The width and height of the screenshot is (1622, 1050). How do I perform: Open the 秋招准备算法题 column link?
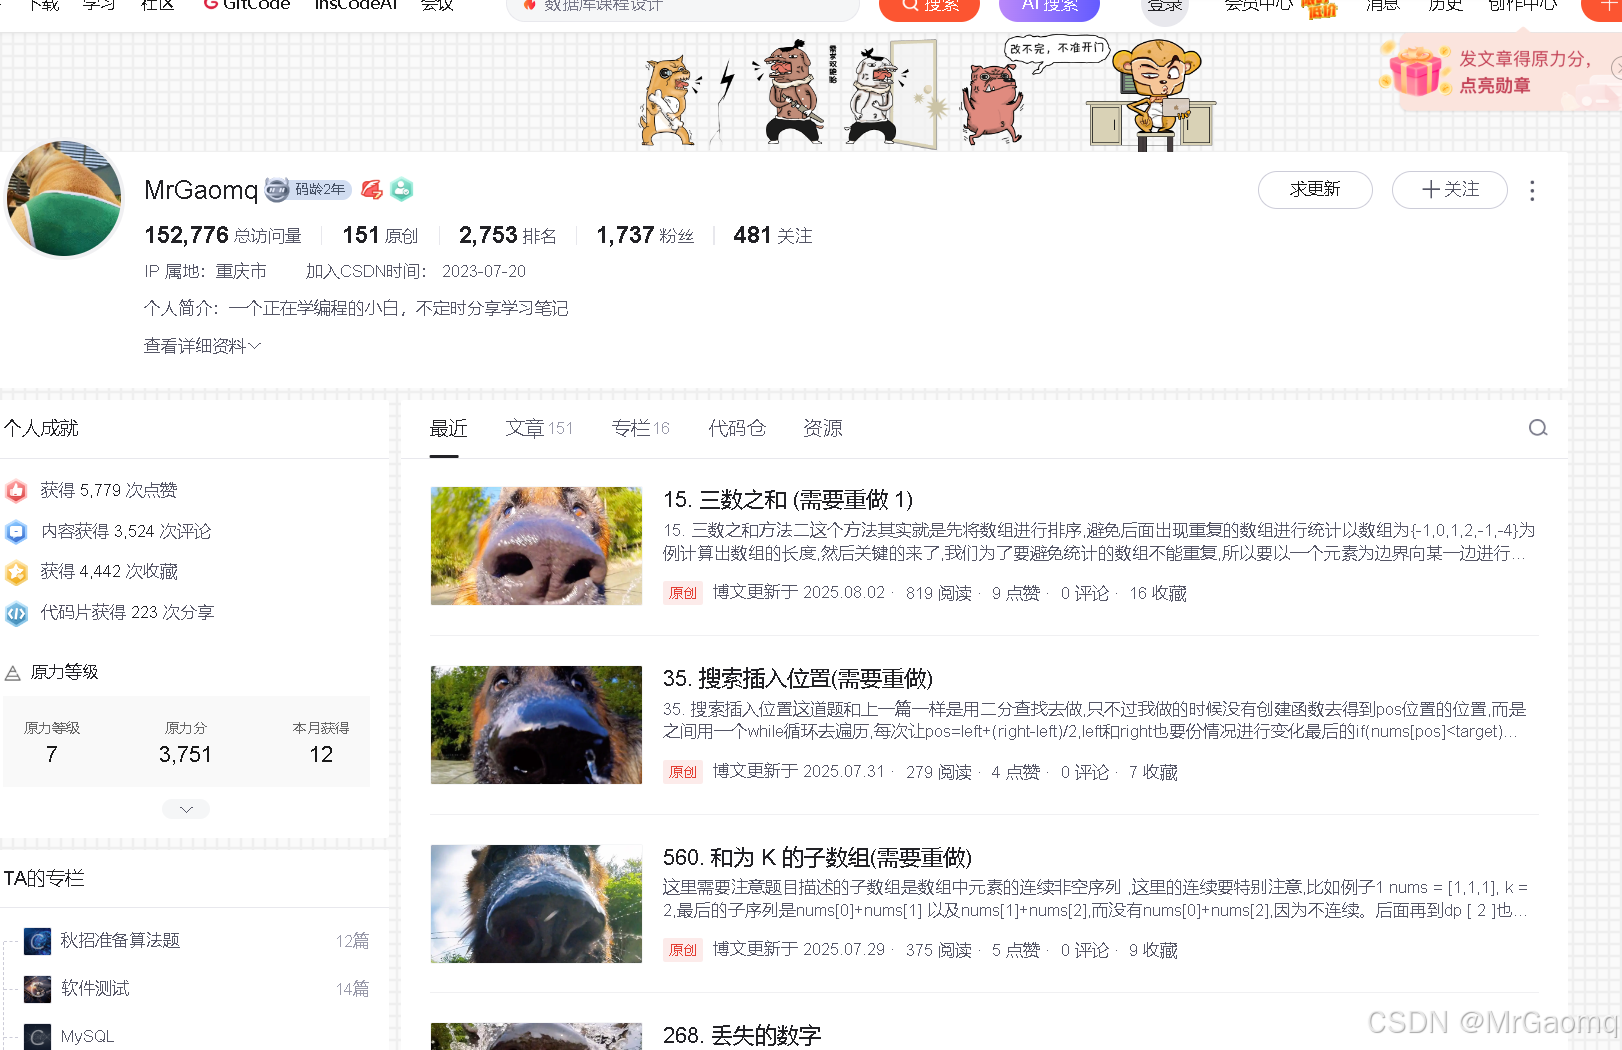120,941
